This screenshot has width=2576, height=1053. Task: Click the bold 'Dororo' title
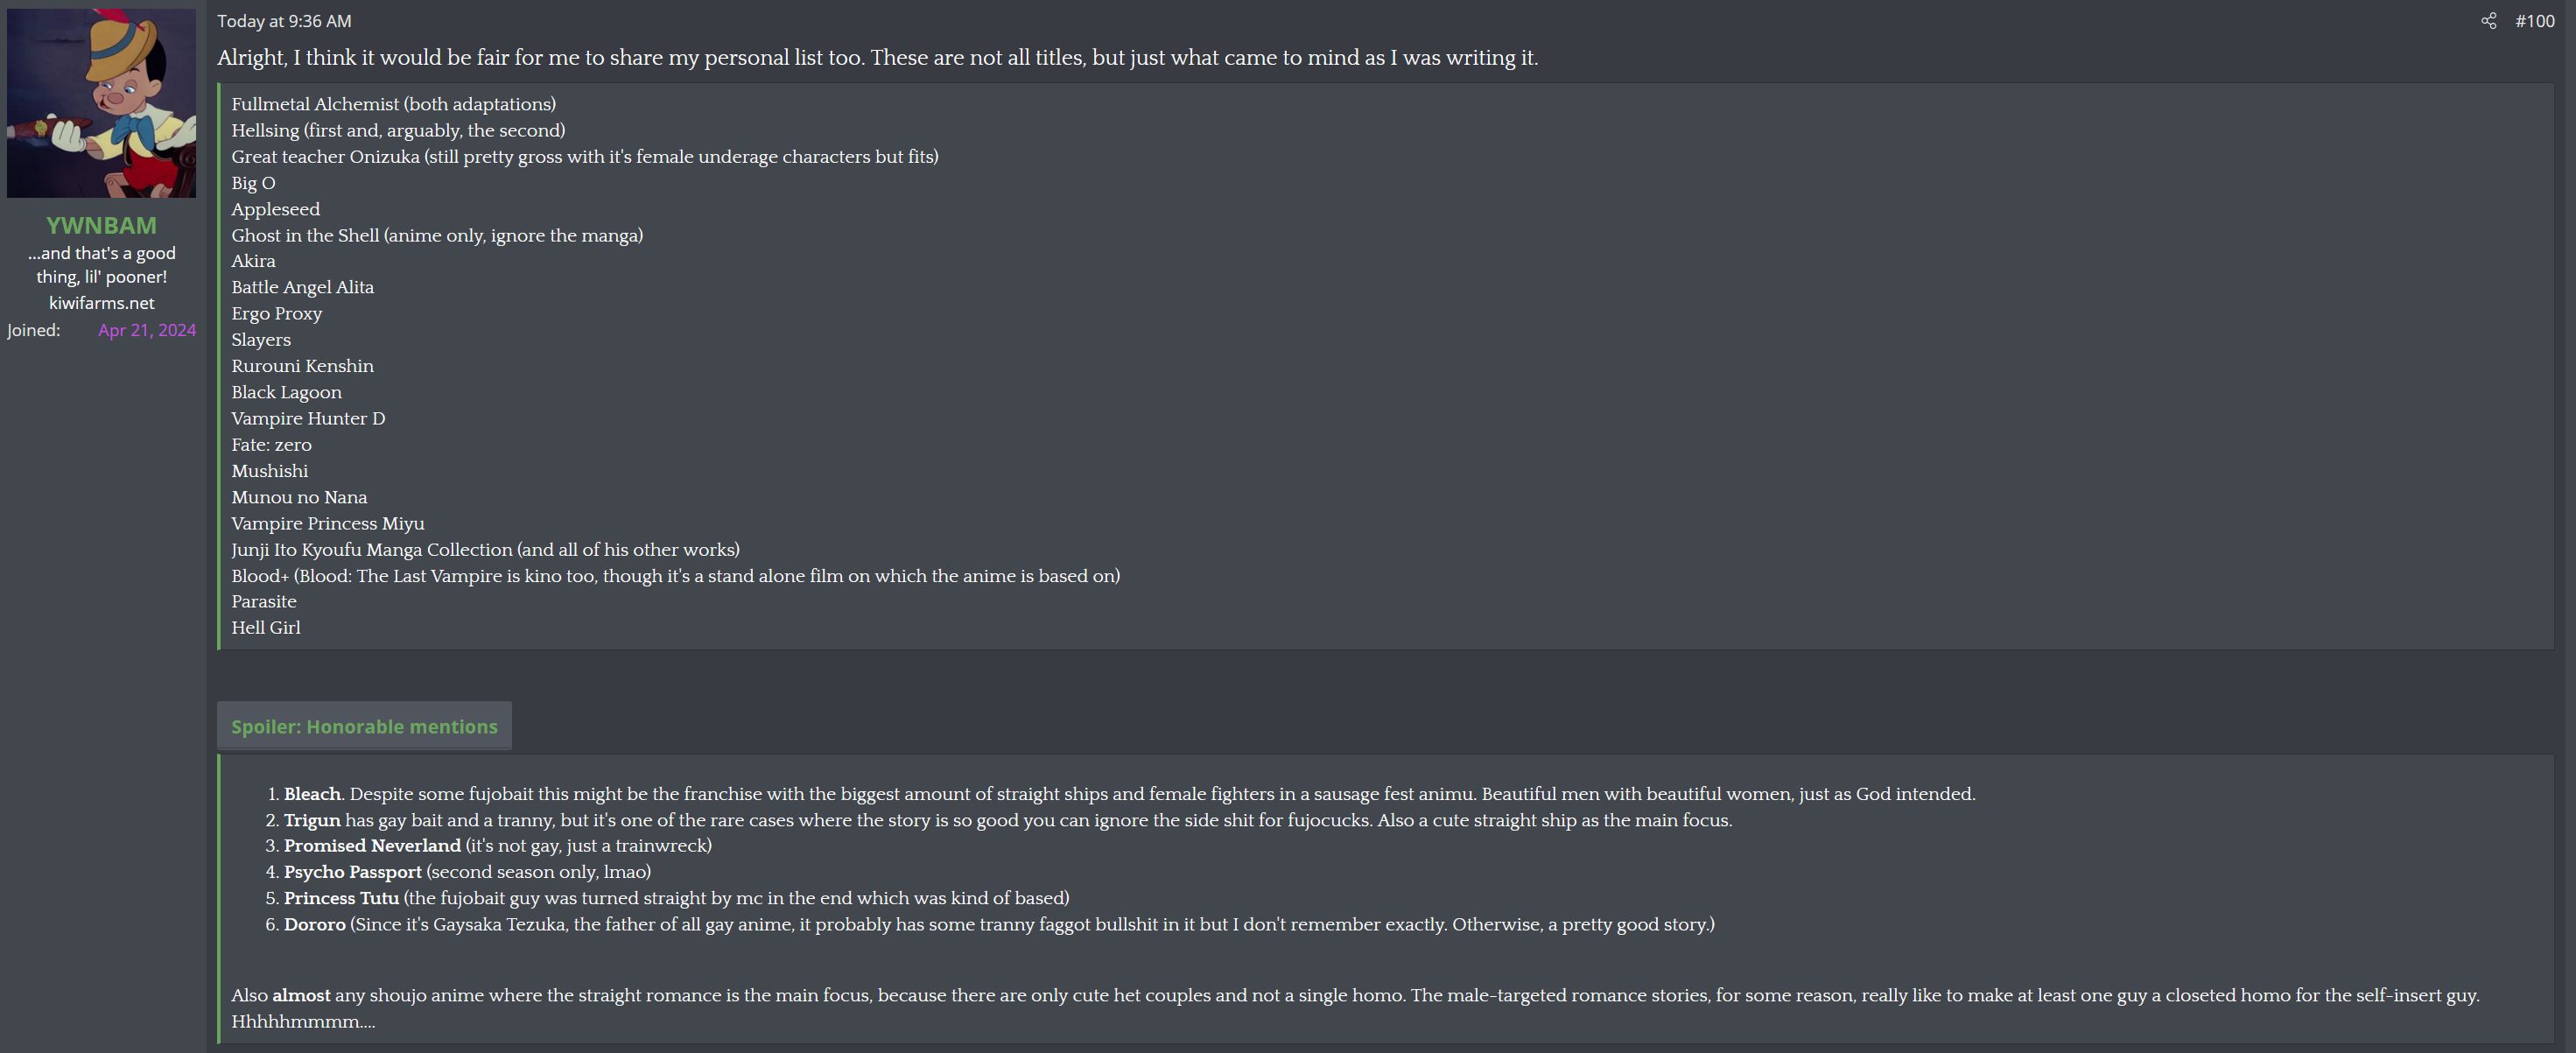coord(314,924)
